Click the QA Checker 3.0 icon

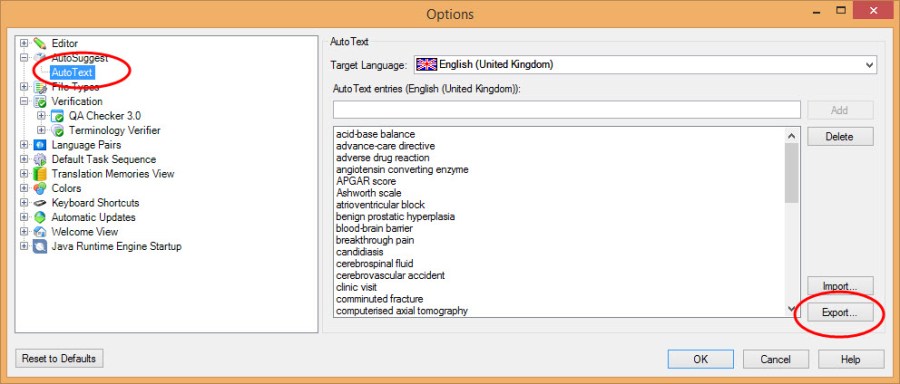point(57,116)
